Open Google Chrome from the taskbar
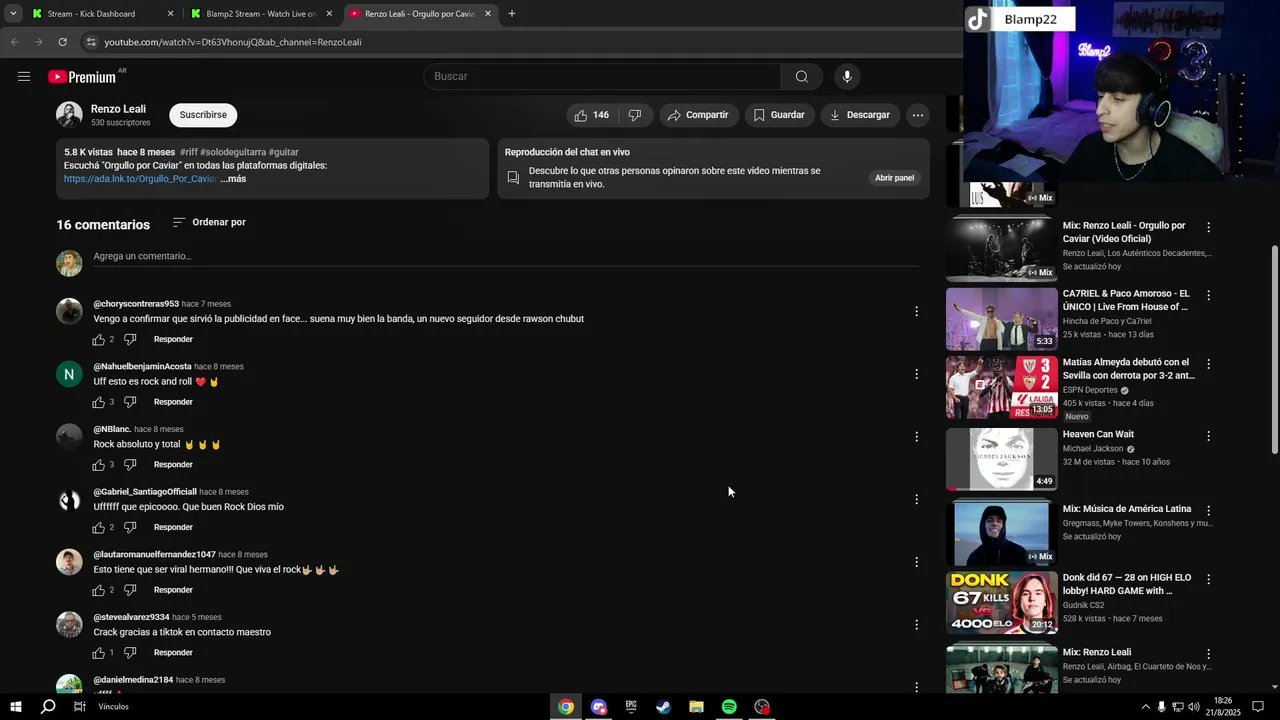Screen dimensions: 1280x720 coord(566,707)
